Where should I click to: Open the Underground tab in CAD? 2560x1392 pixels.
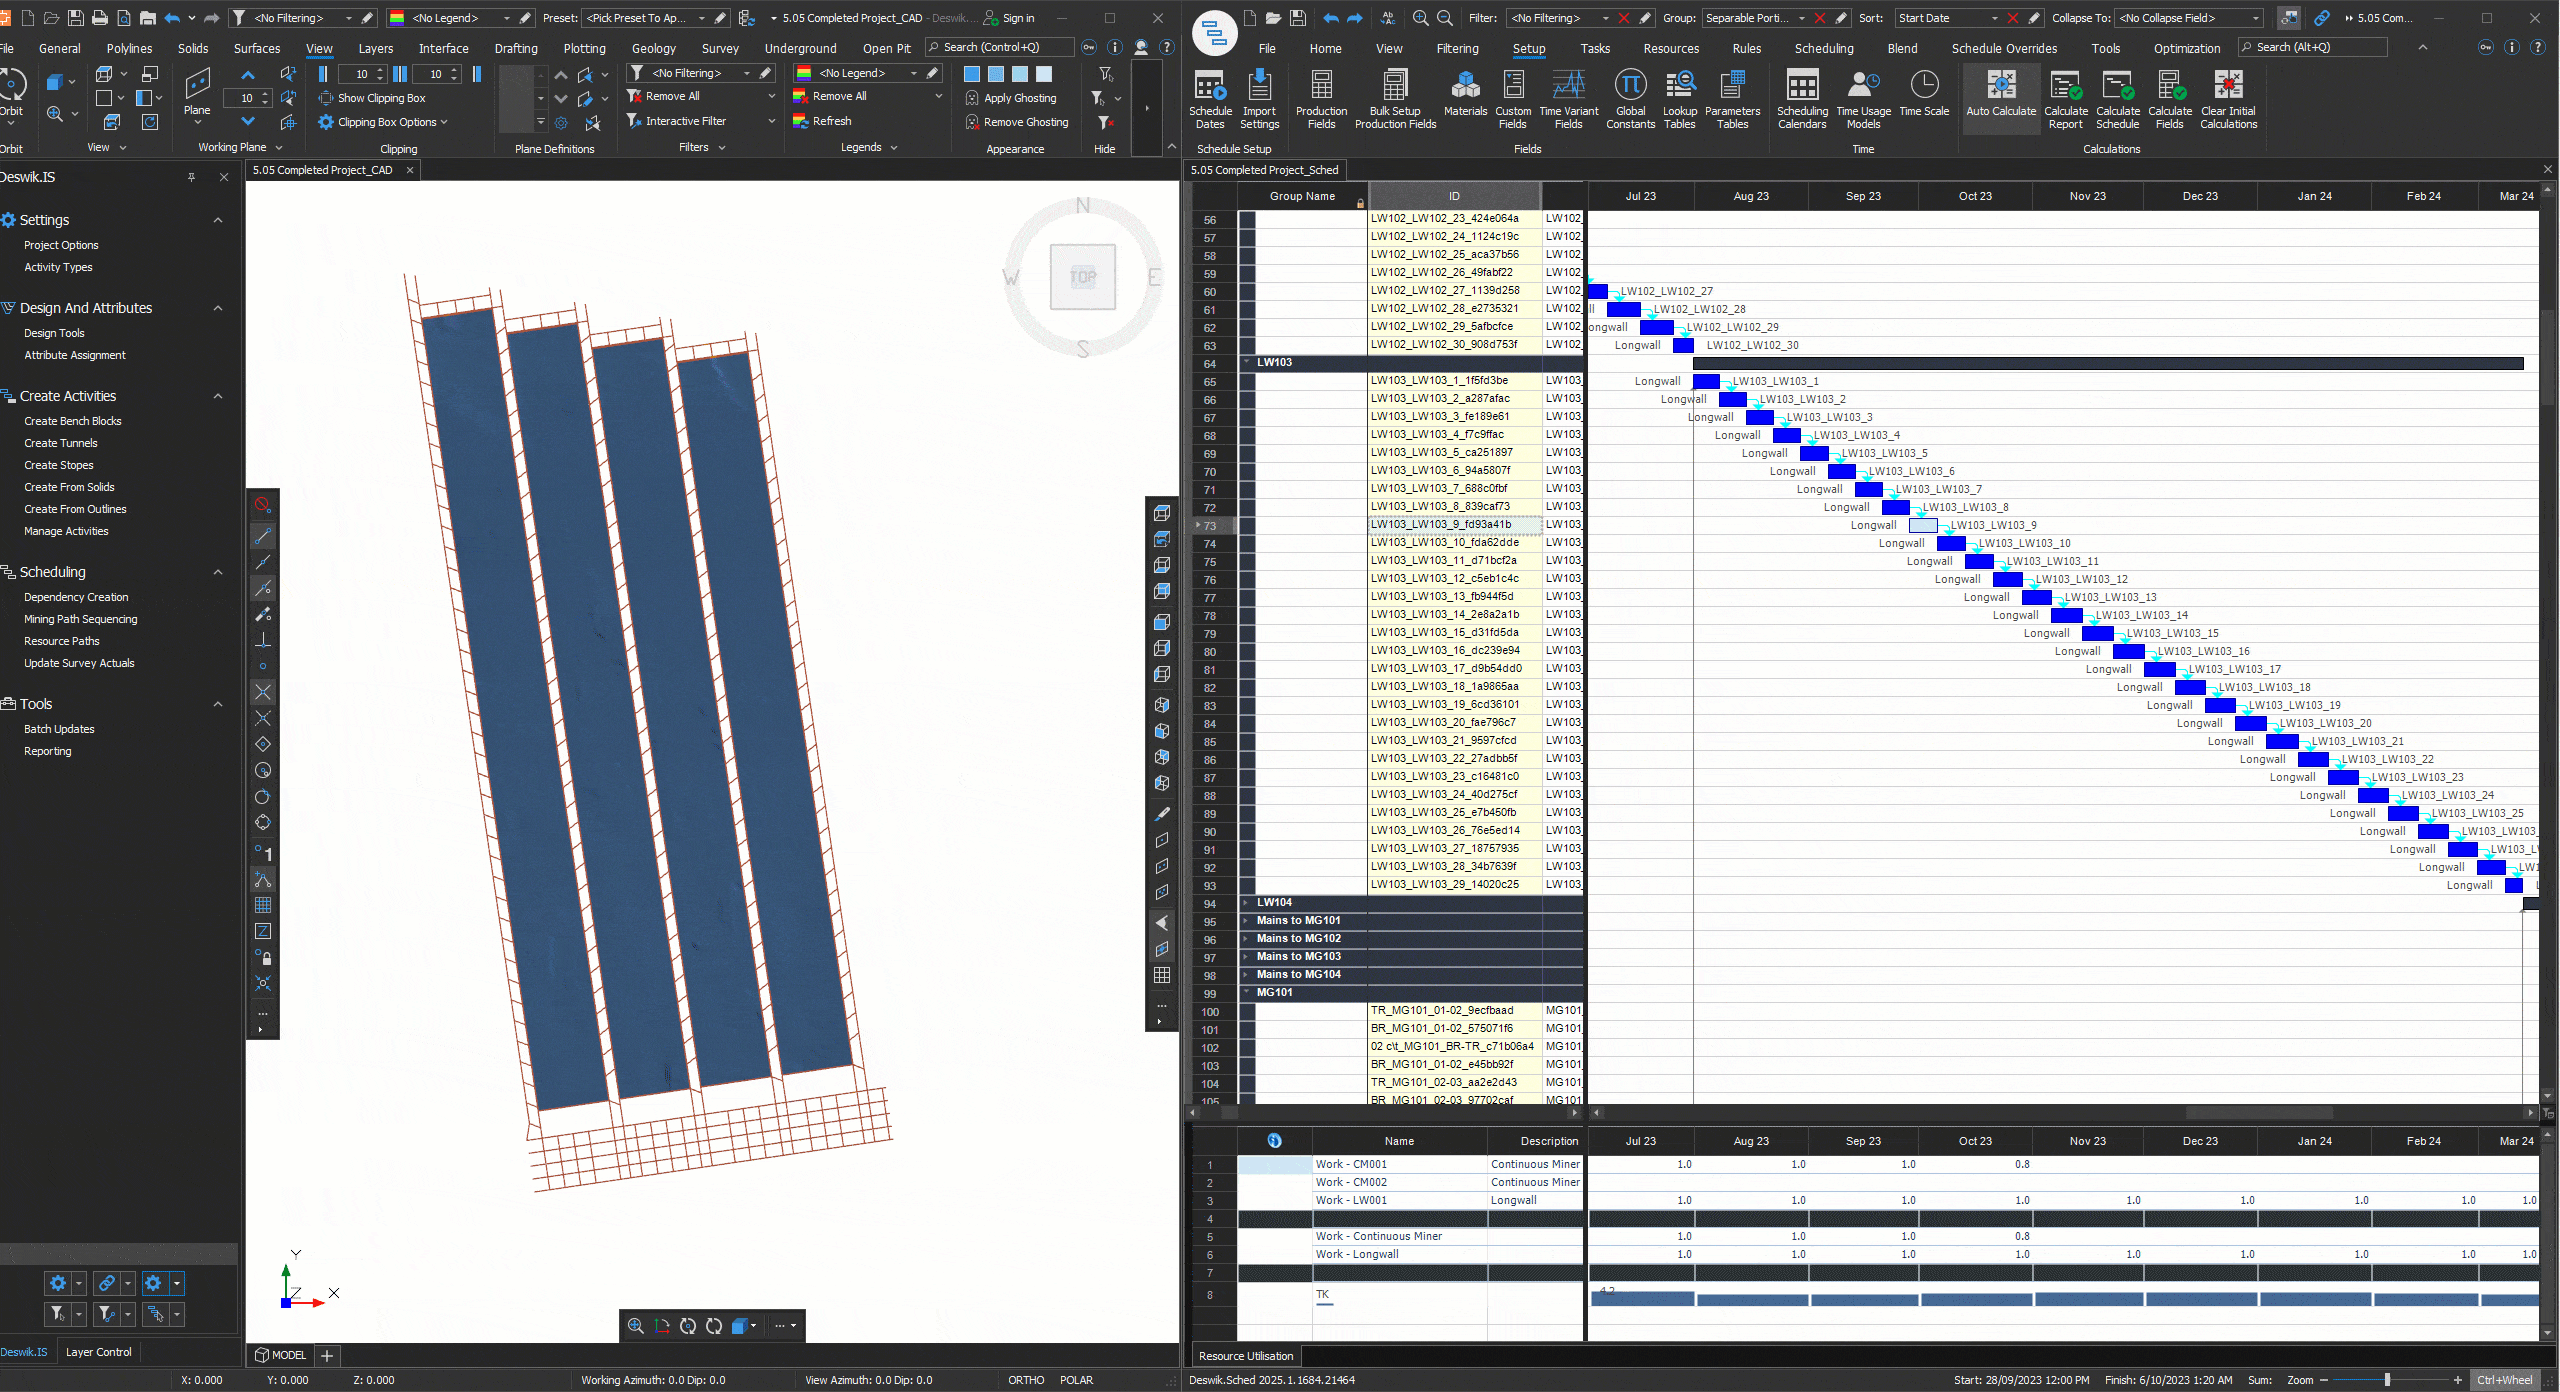[x=800, y=48]
